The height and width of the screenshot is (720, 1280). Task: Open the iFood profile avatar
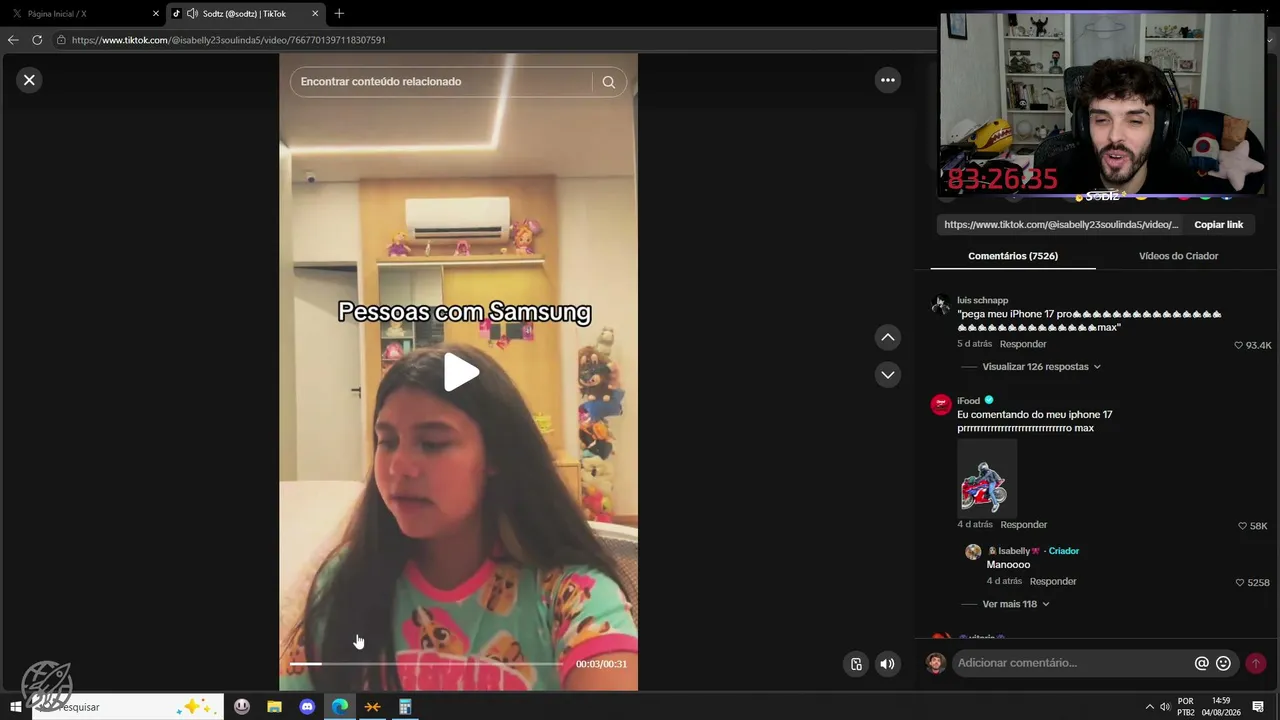(x=940, y=404)
